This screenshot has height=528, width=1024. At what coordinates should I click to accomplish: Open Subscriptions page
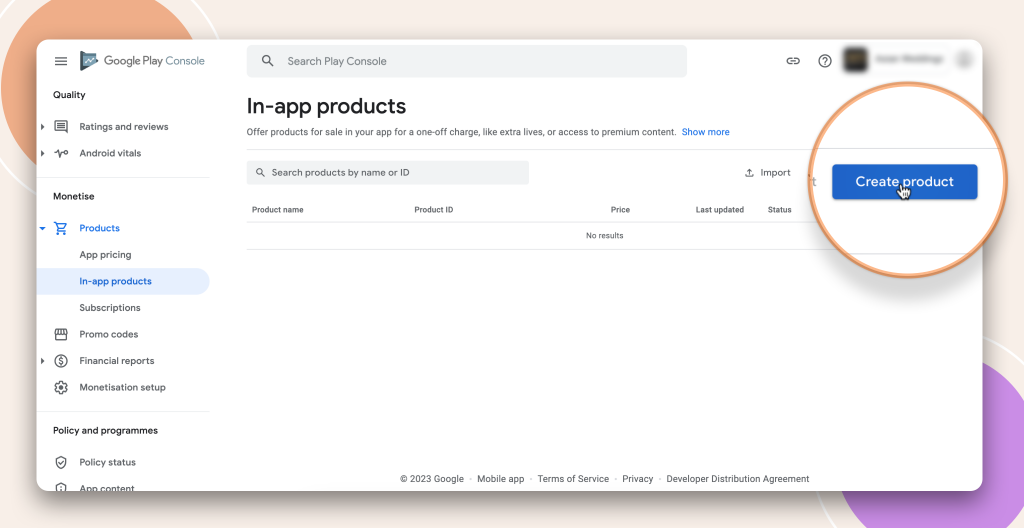[x=110, y=308]
